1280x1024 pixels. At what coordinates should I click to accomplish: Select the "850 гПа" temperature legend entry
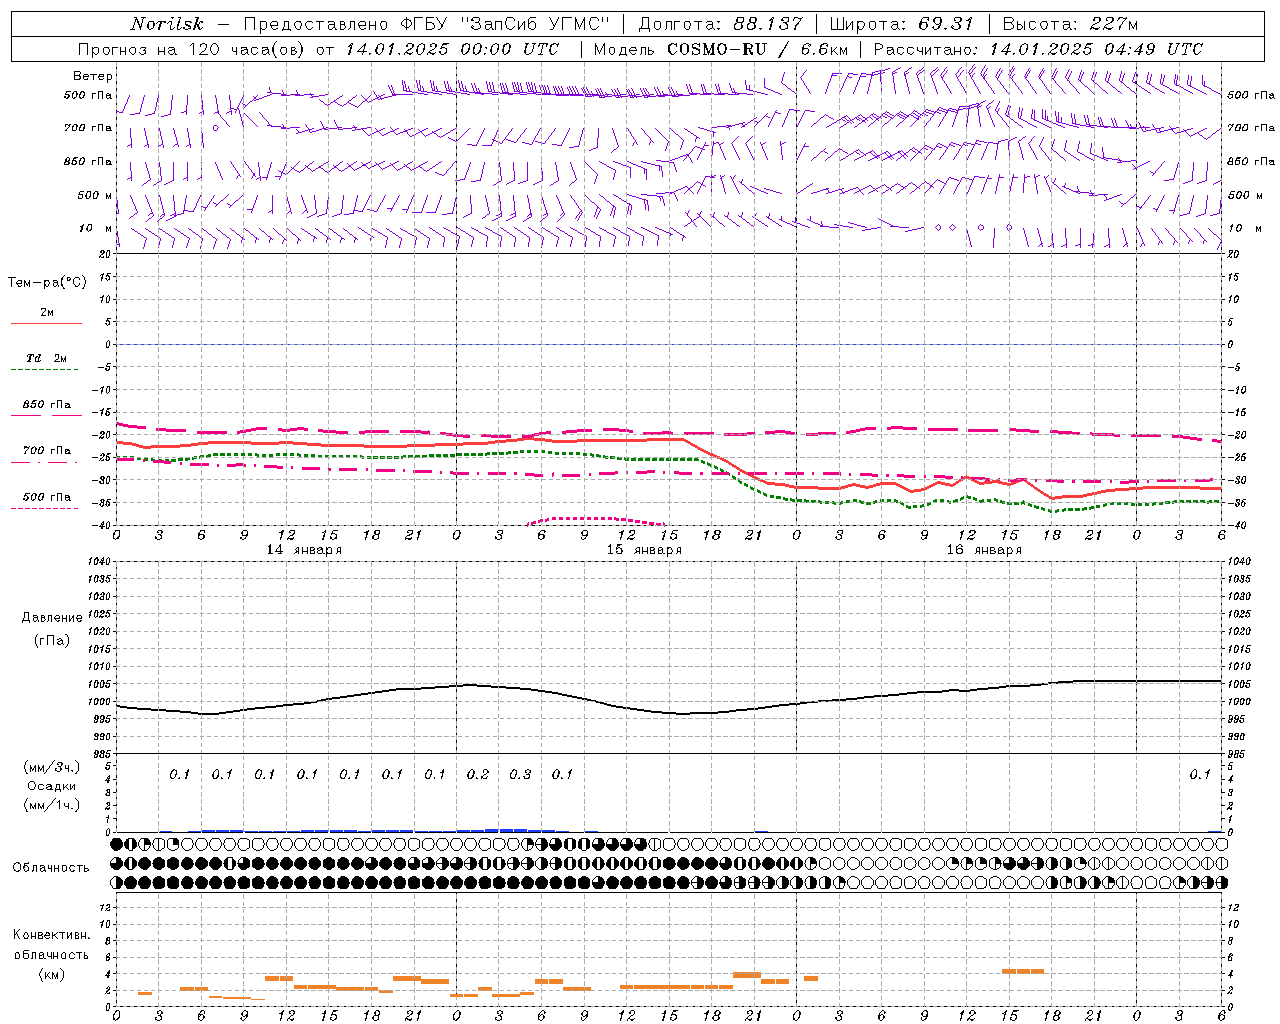pyautogui.click(x=47, y=405)
